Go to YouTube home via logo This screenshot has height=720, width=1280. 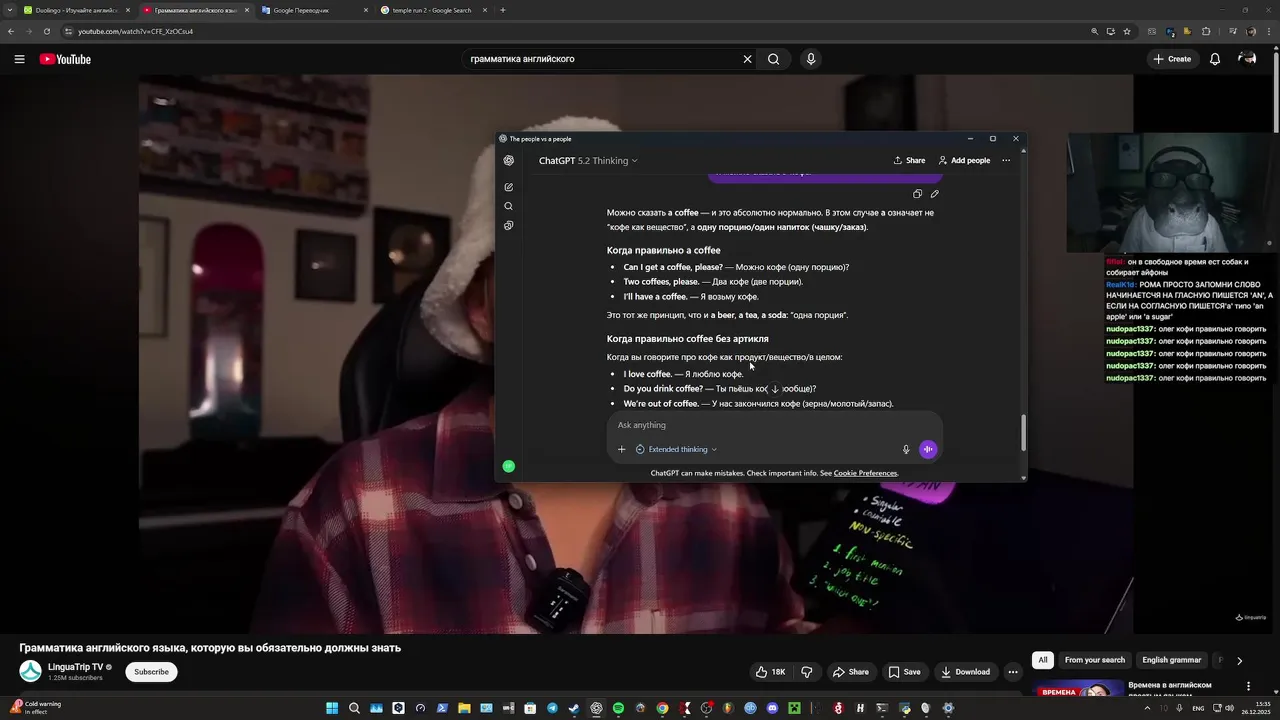pos(65,59)
